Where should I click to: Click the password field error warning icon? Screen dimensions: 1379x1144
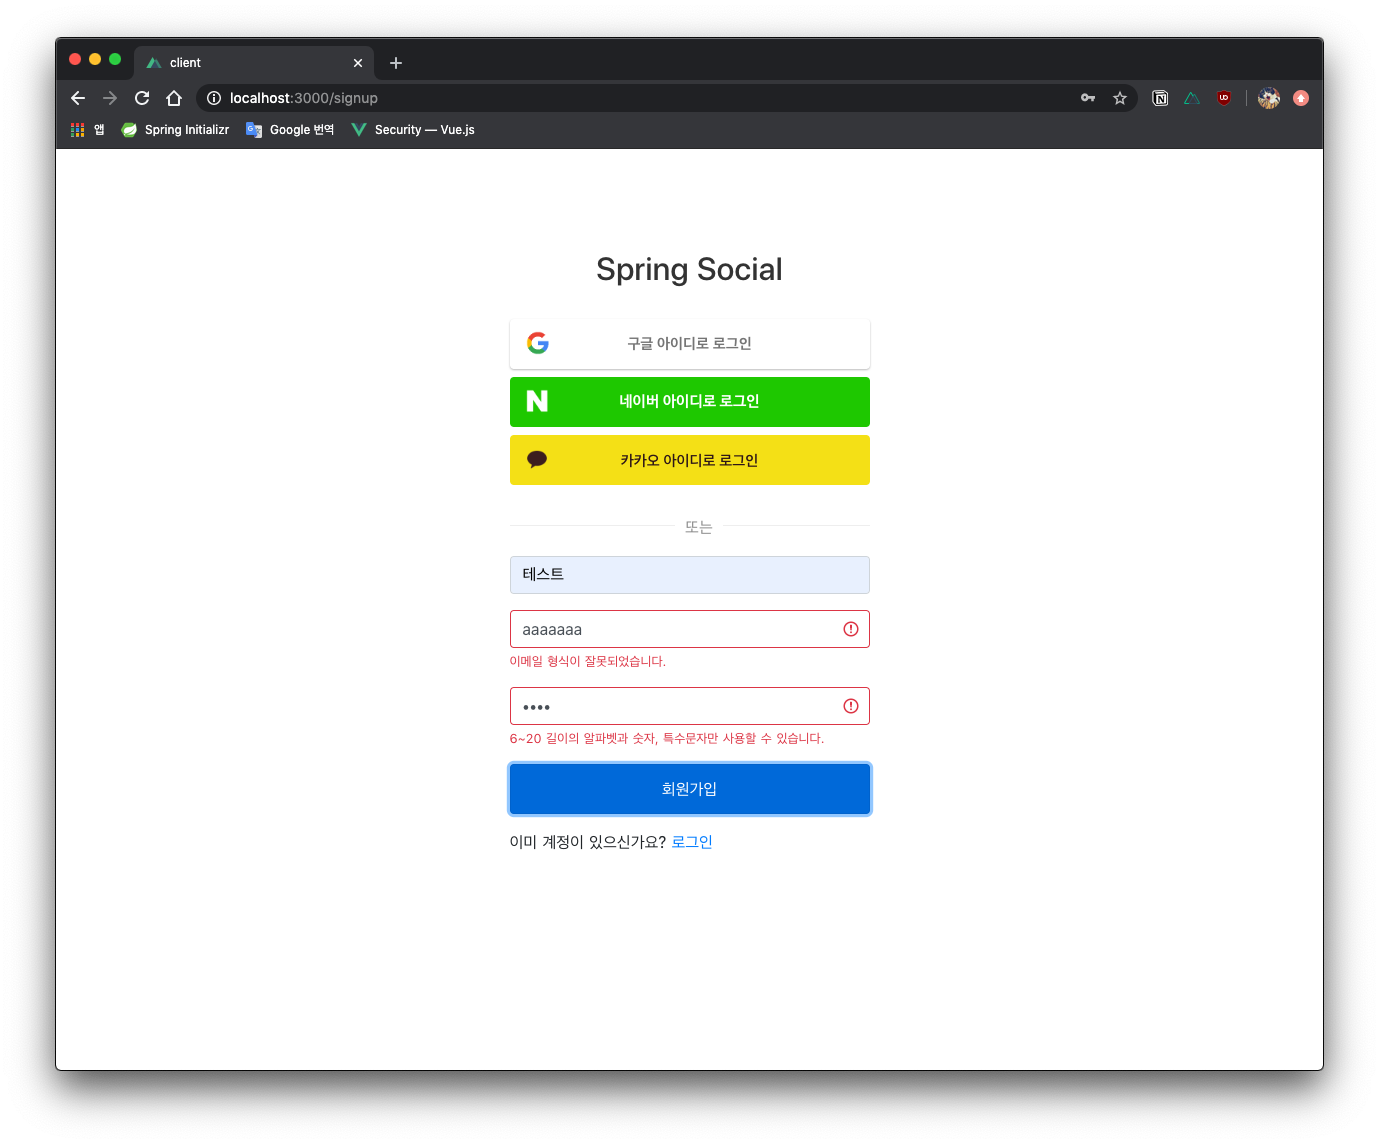coord(851,706)
